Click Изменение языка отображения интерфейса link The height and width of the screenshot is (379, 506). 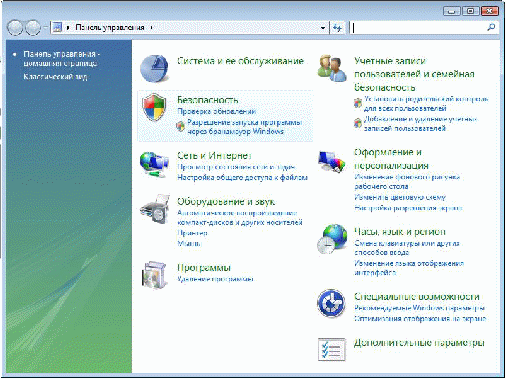click(x=409, y=268)
